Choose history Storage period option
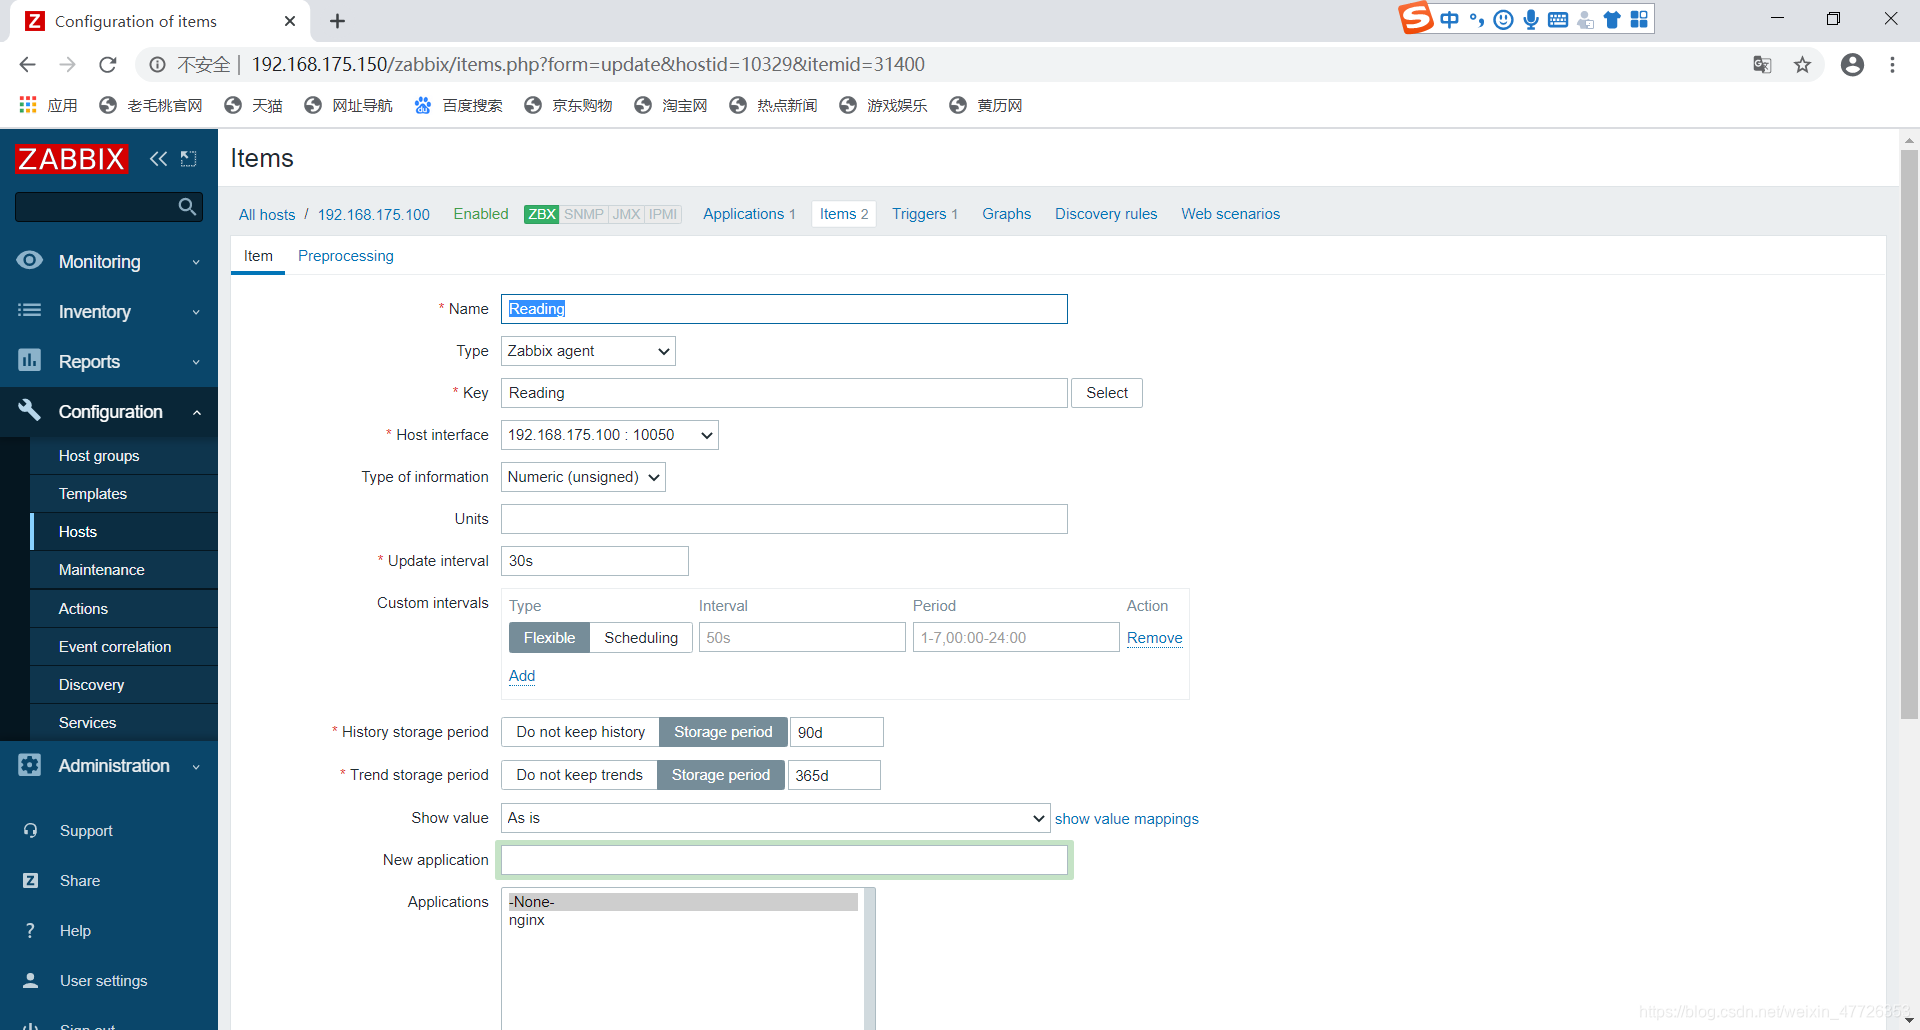1920x1030 pixels. [x=723, y=732]
